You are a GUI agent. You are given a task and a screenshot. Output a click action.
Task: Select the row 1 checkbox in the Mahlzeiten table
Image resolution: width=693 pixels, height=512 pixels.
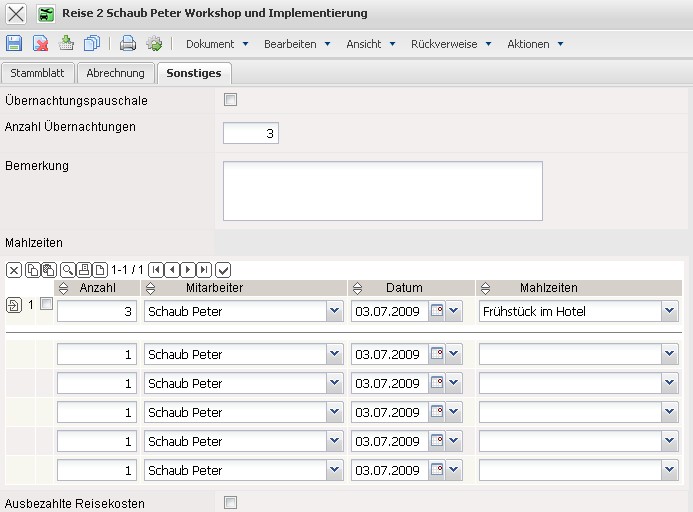click(46, 304)
